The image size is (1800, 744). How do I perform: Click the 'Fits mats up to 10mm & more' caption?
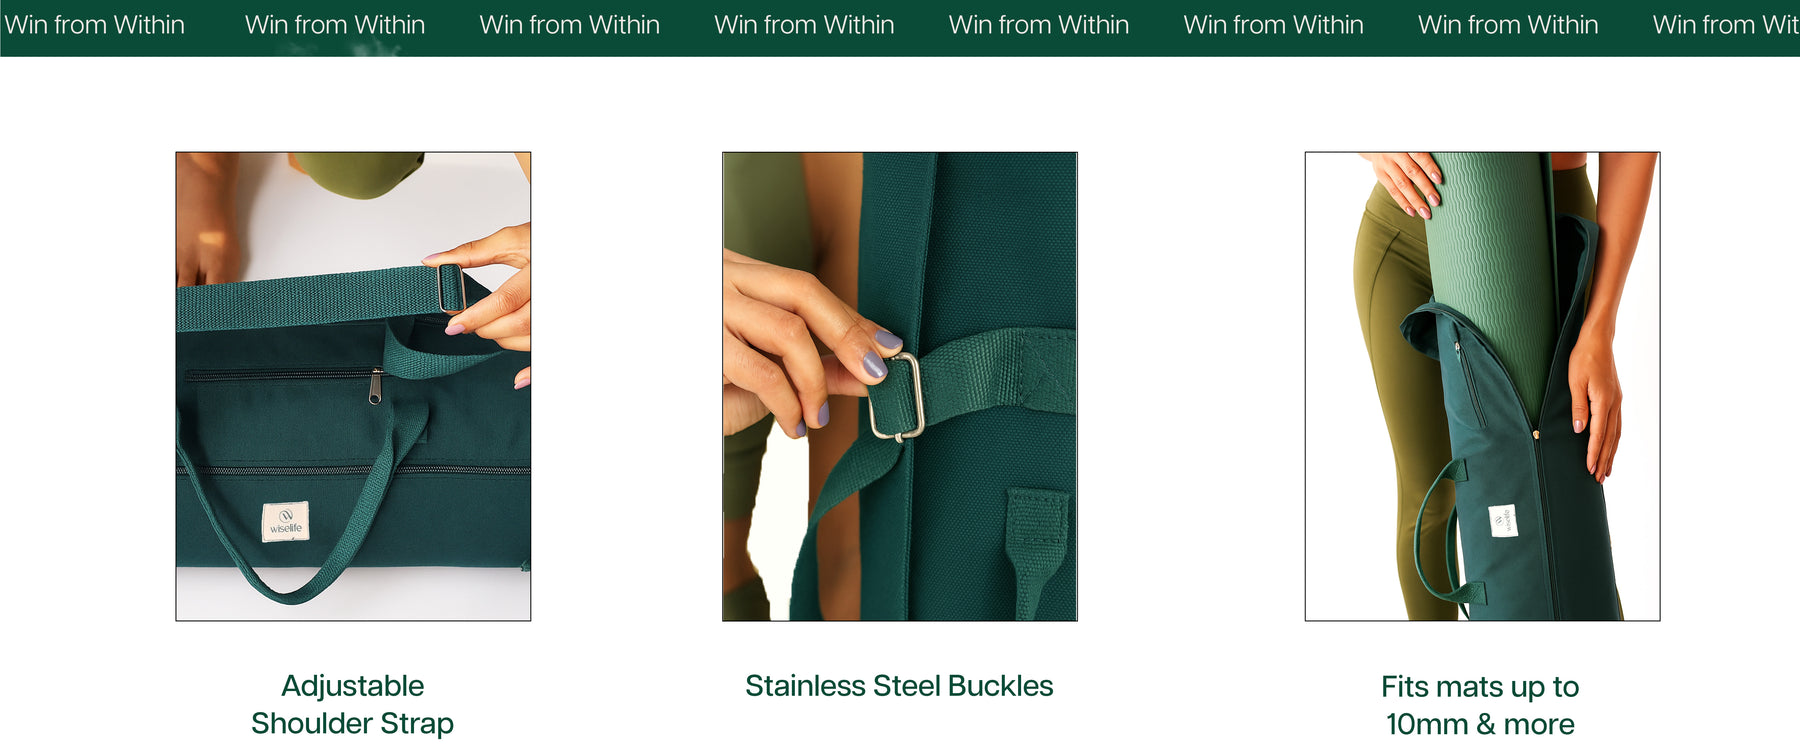(1480, 705)
